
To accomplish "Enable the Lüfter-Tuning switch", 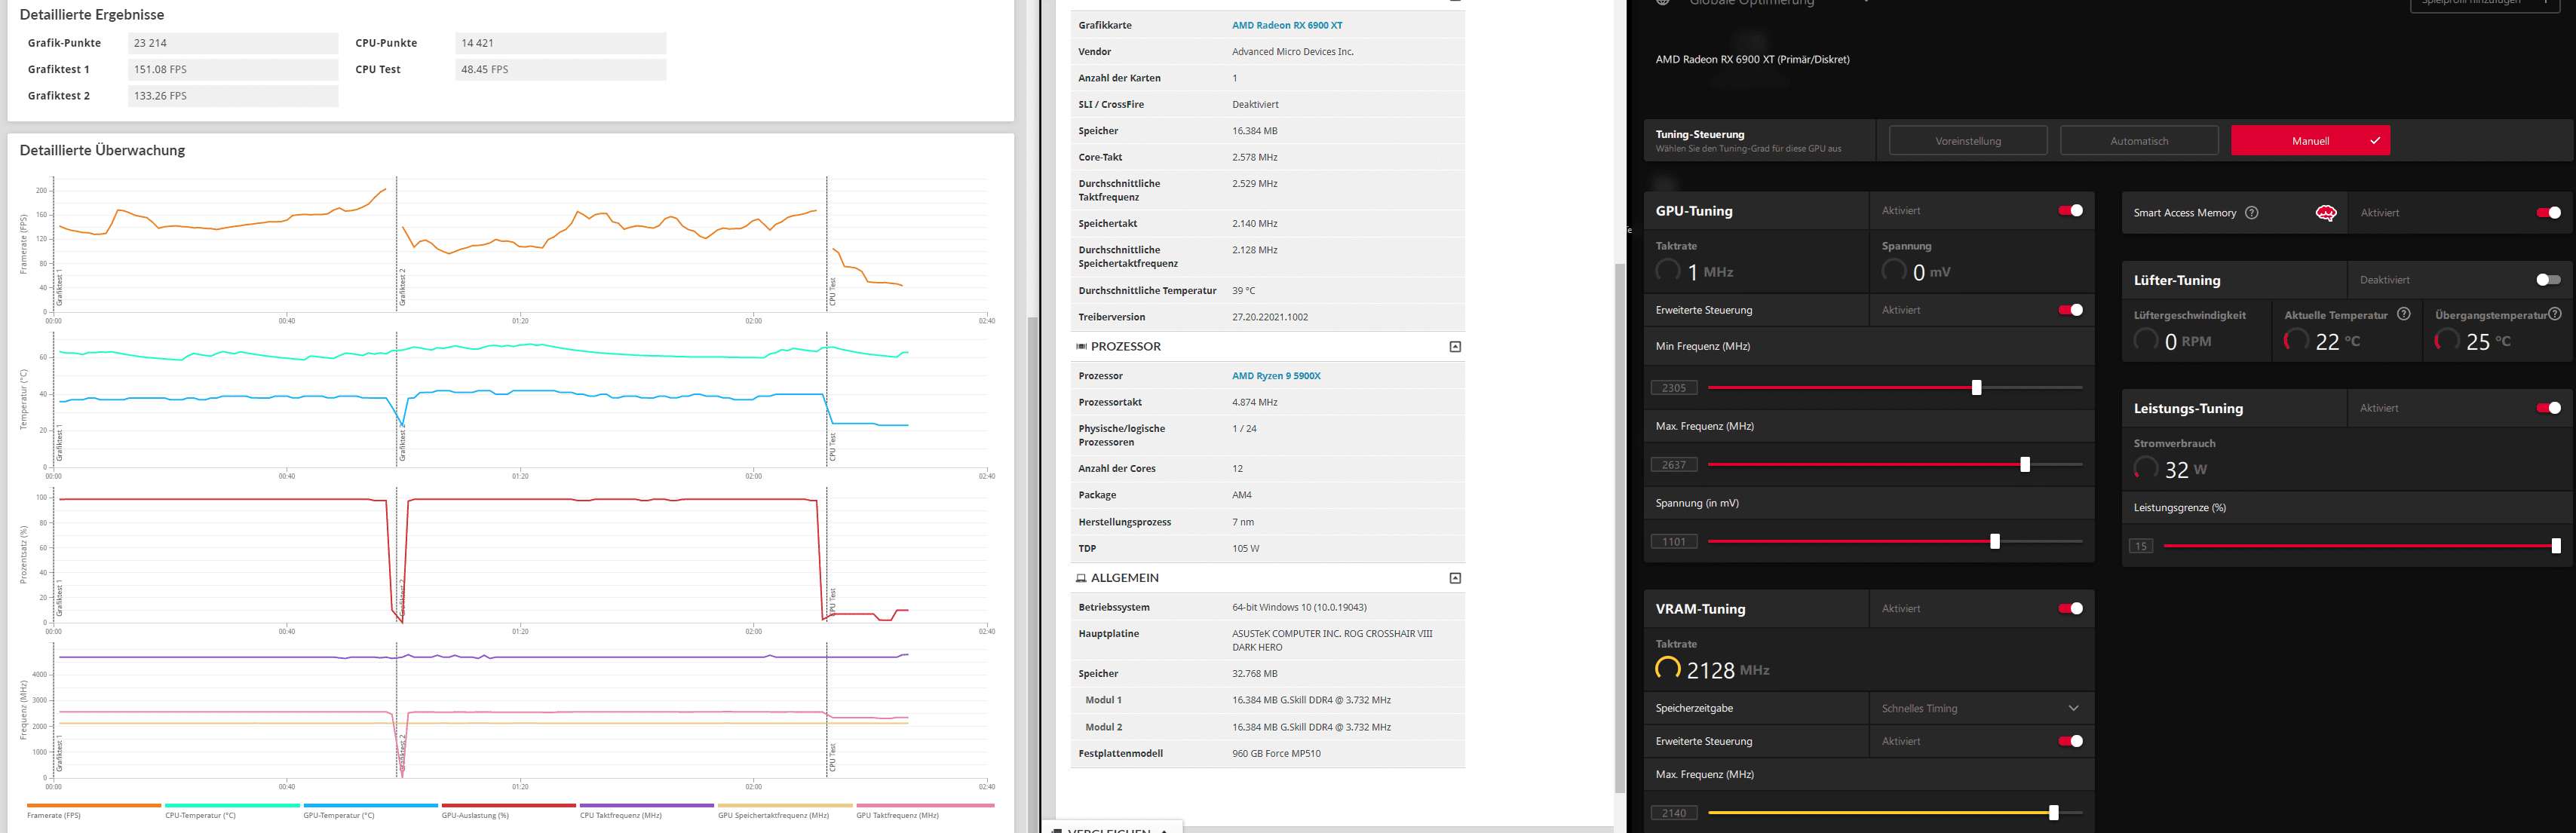I will tap(2548, 280).
